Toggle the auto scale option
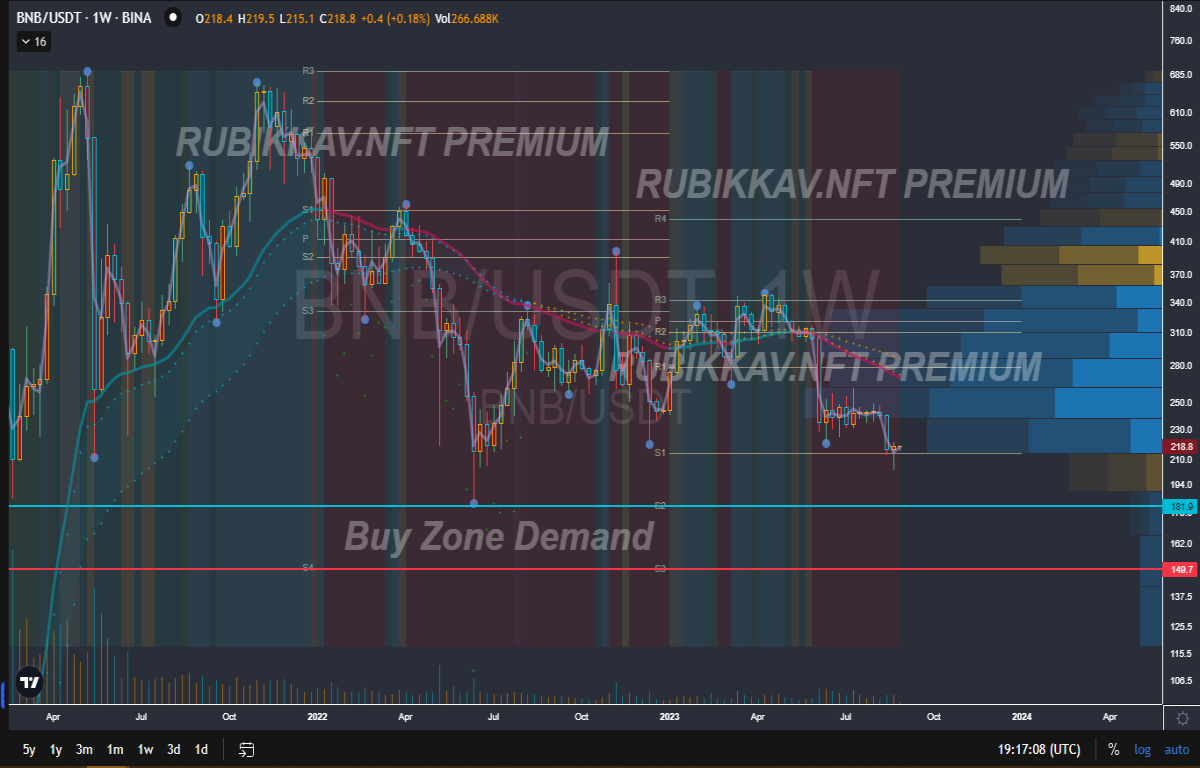Viewport: 1200px width, 768px height. click(x=1177, y=749)
